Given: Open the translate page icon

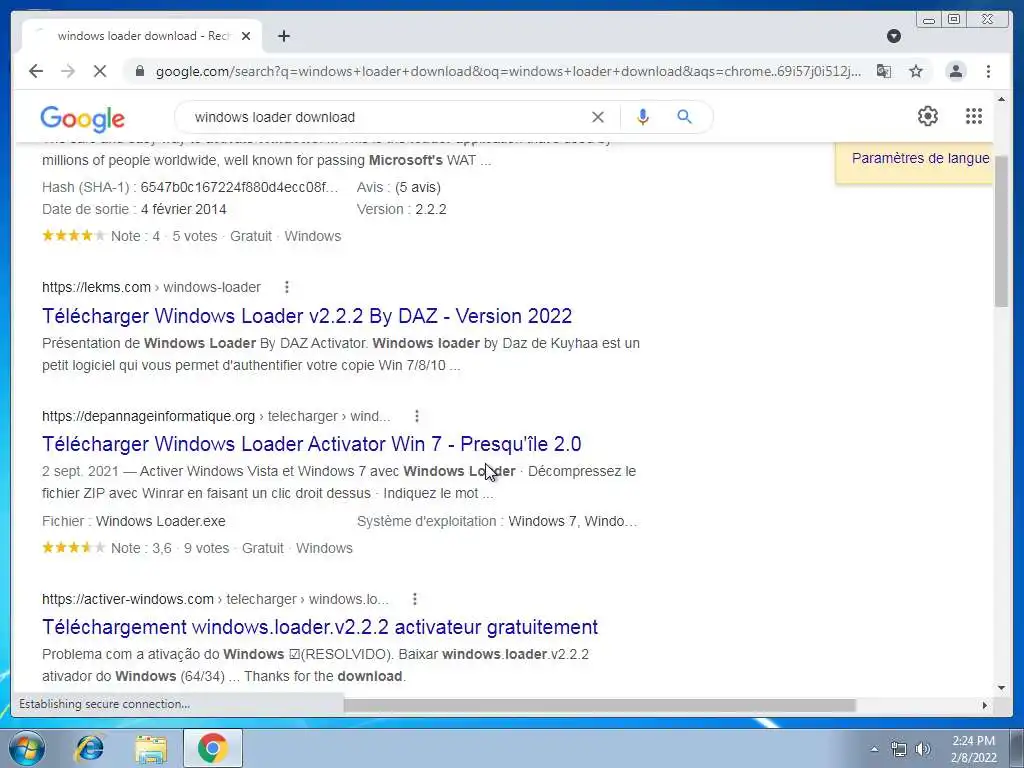Looking at the screenshot, I should 884,71.
